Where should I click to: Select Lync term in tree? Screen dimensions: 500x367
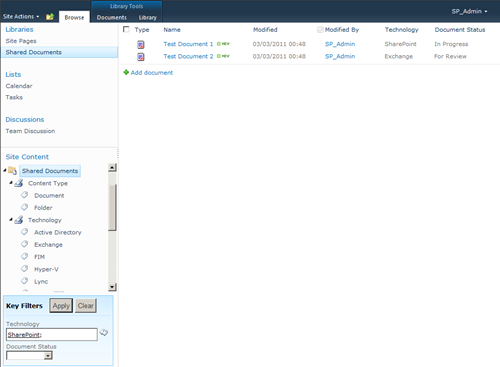click(x=41, y=282)
